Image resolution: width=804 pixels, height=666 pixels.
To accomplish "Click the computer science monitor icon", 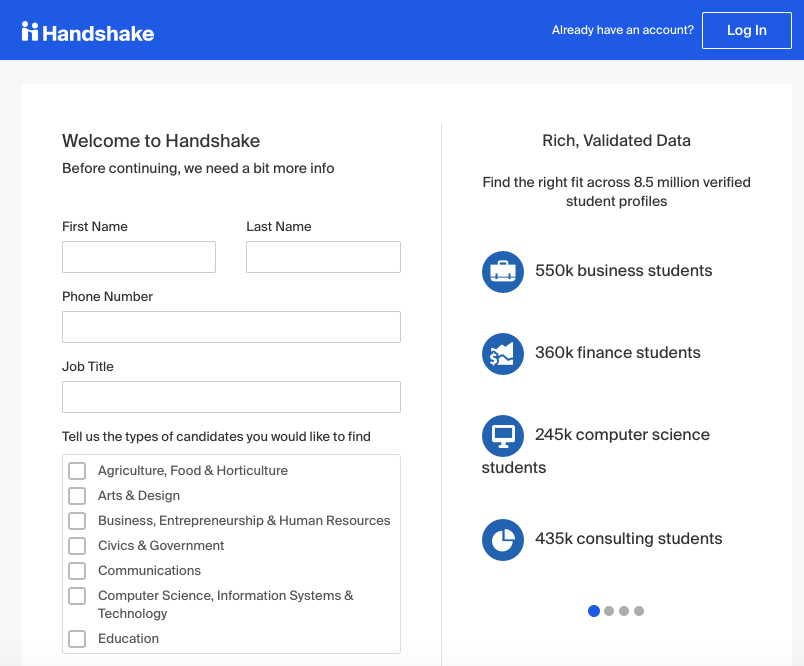I will pyautogui.click(x=503, y=435).
